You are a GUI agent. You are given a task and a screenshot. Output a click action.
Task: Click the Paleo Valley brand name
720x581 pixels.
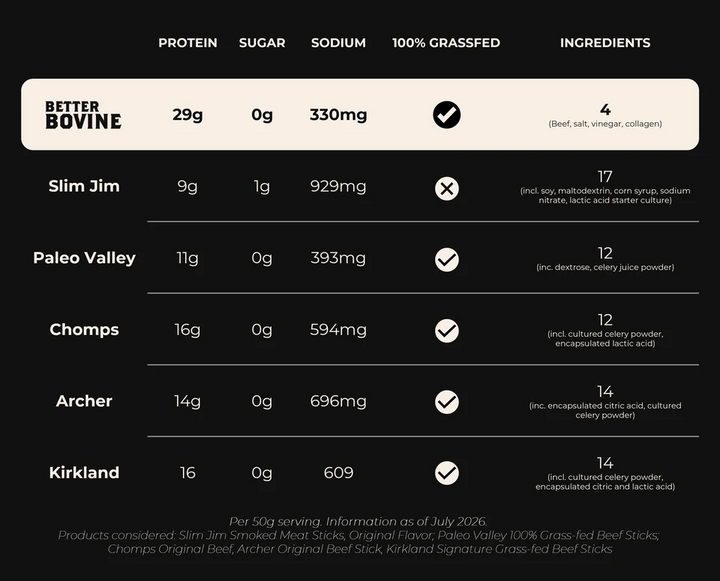(x=84, y=258)
